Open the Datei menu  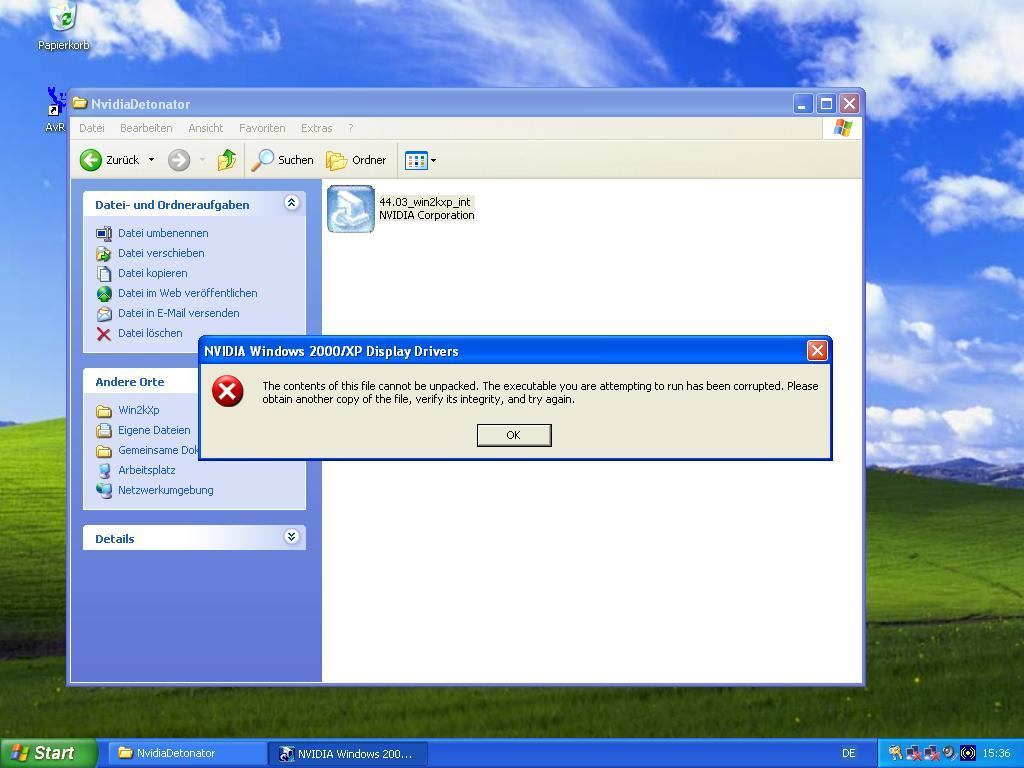point(91,128)
